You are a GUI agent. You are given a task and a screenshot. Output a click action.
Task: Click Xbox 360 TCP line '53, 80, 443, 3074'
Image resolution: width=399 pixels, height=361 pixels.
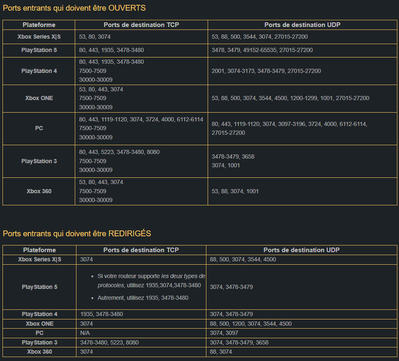click(x=101, y=182)
